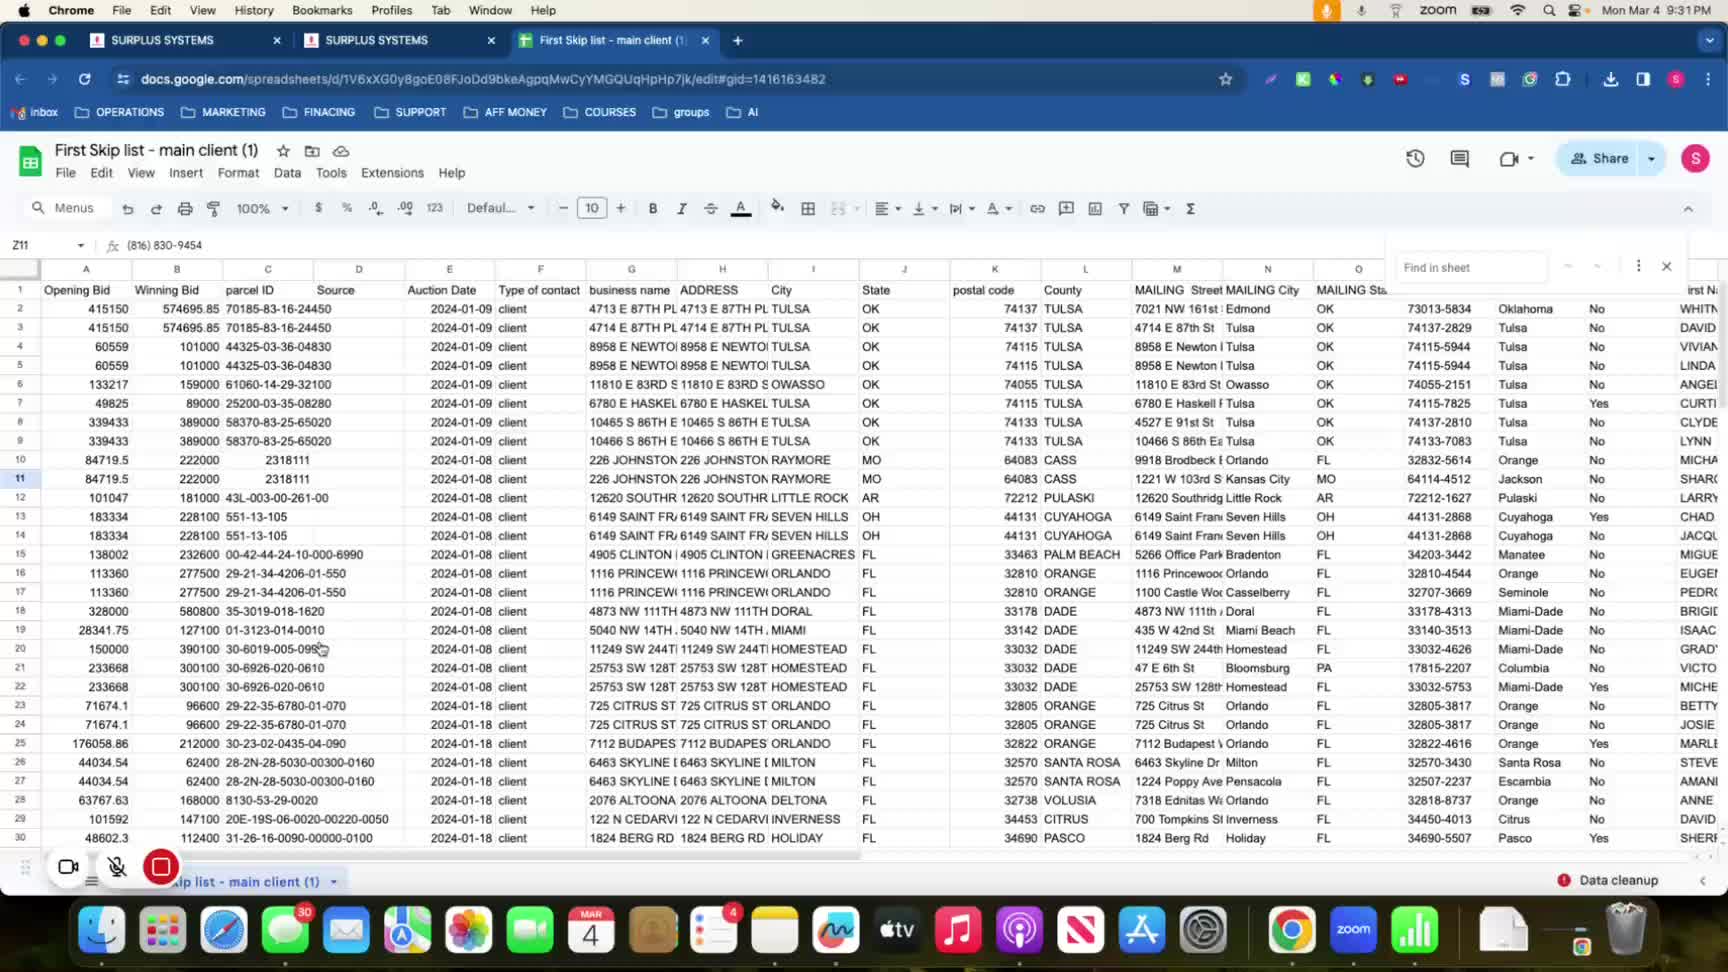Open the zoom 100% dropdown
The height and width of the screenshot is (972, 1728).
coord(262,209)
